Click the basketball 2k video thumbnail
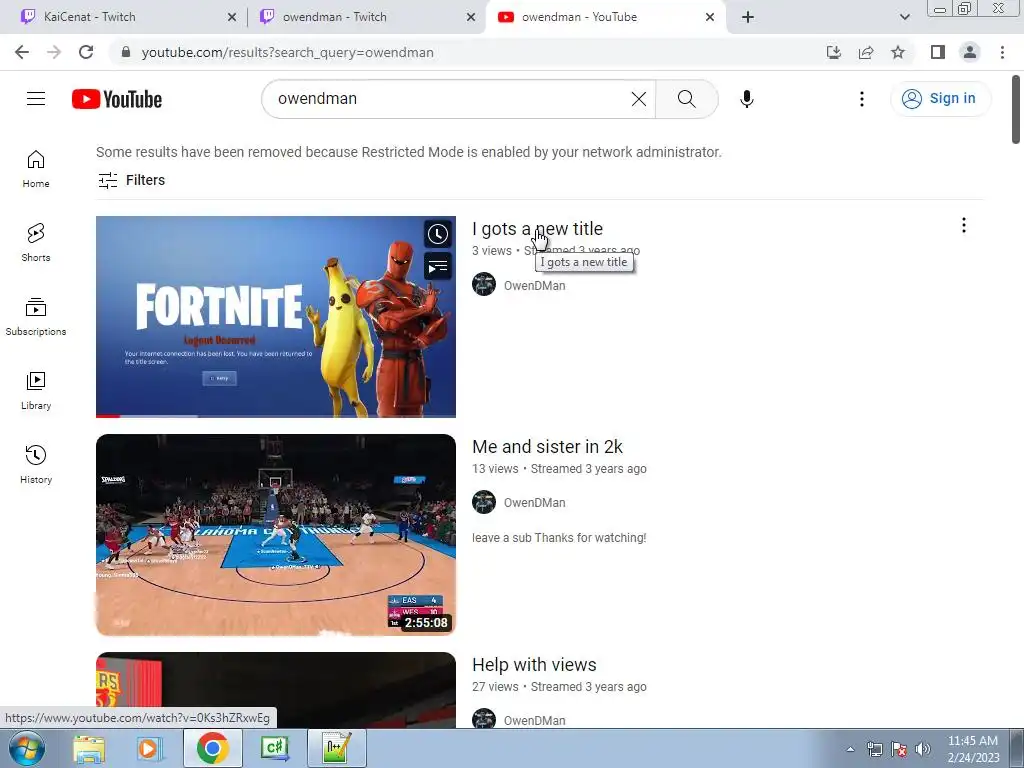This screenshot has height=768, width=1024. pyautogui.click(x=276, y=535)
